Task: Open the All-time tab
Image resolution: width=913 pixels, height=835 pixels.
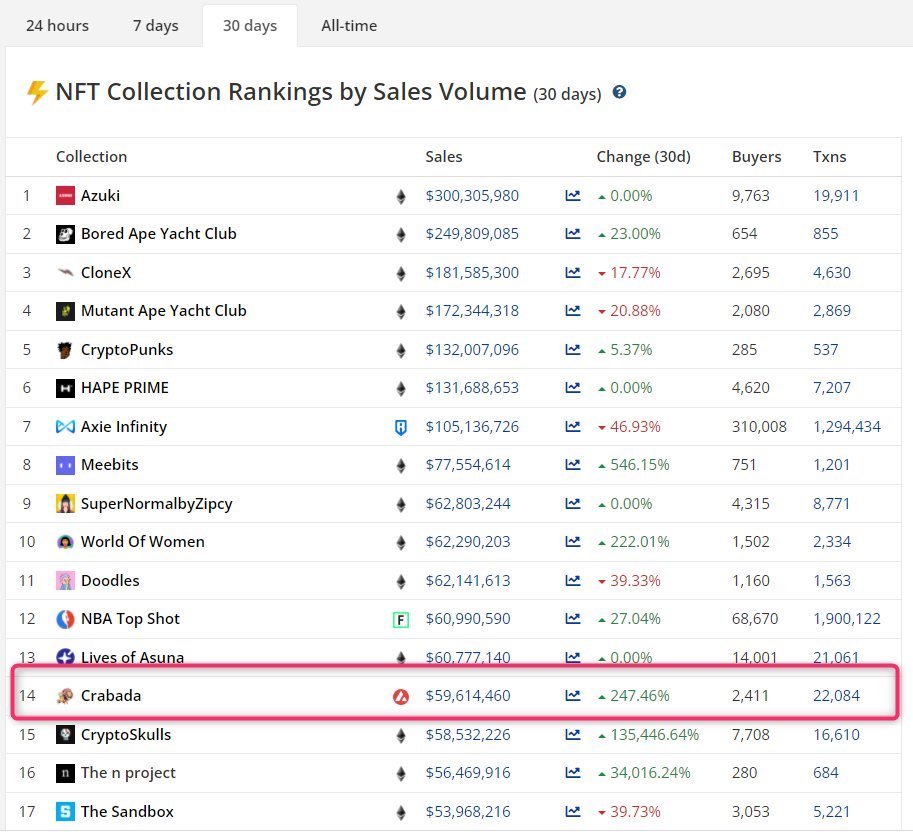Action: (349, 26)
